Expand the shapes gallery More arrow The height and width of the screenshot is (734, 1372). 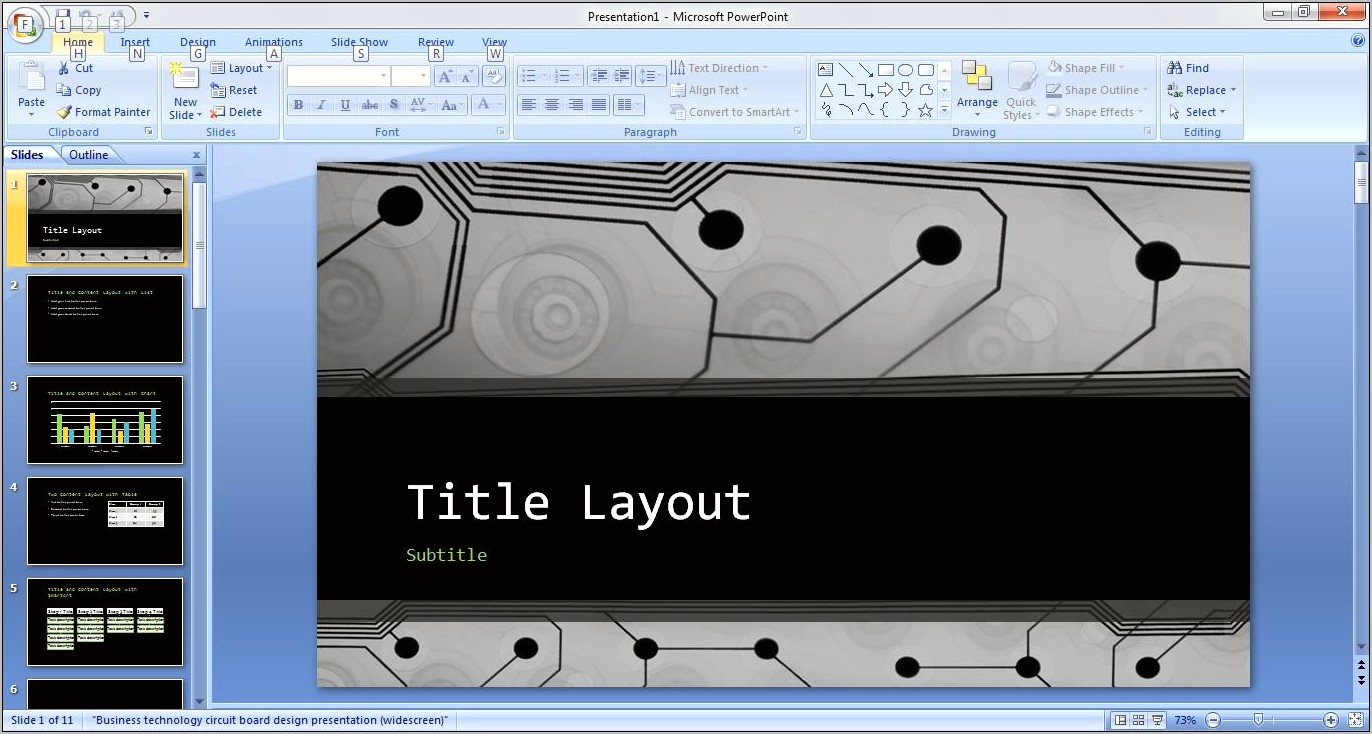coord(944,111)
